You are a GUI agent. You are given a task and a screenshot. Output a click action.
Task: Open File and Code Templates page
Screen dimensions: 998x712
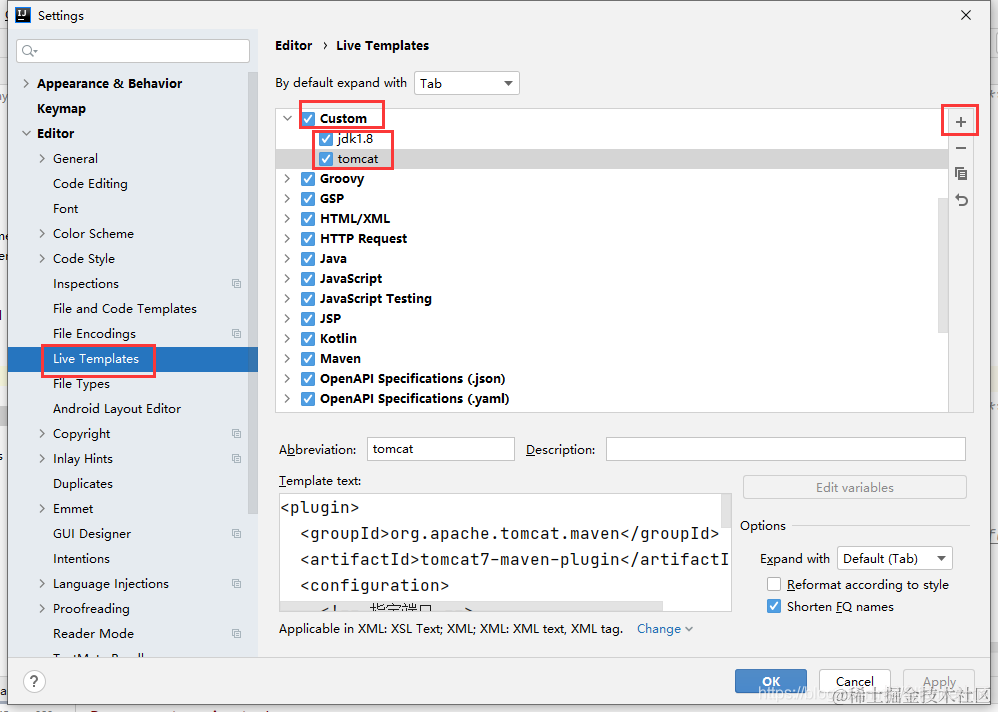pyautogui.click(x=125, y=309)
